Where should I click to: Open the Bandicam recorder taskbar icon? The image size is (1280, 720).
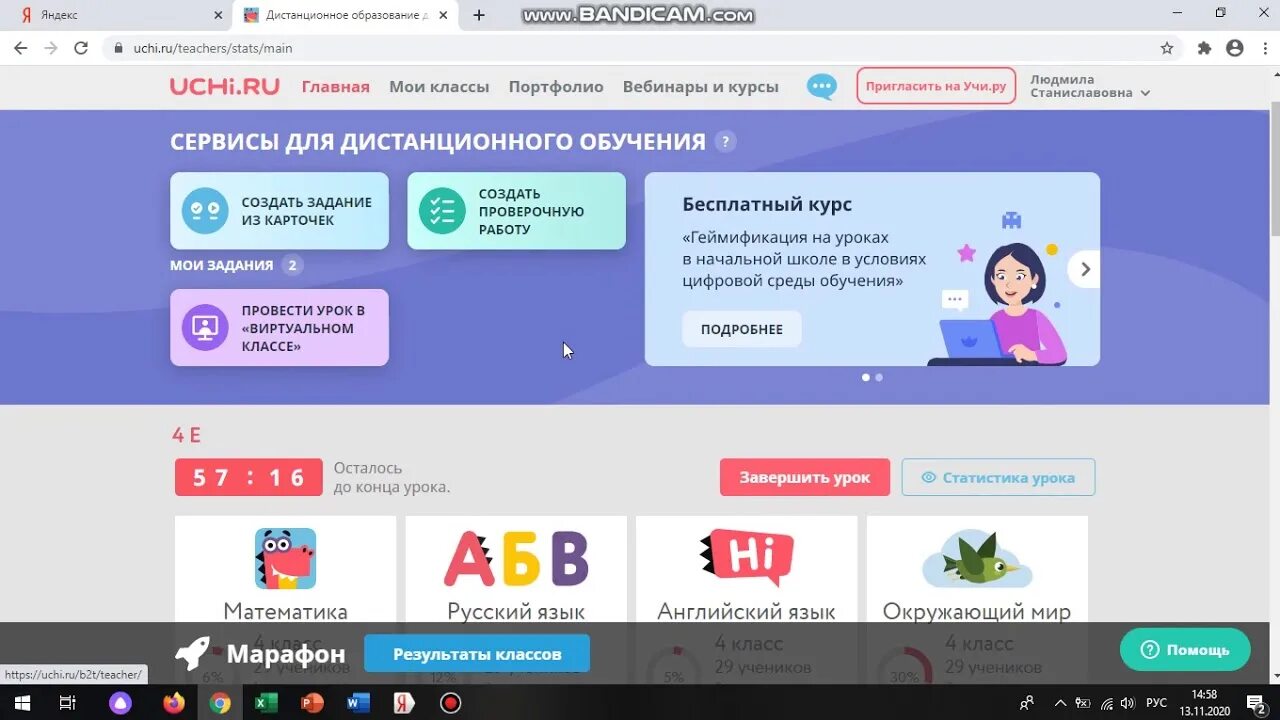click(450, 703)
